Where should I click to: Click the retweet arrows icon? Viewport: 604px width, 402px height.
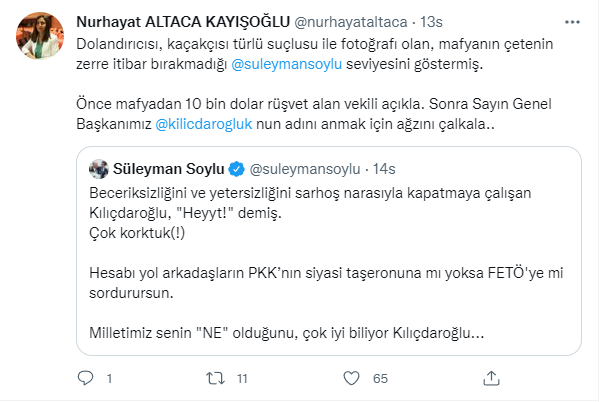(x=212, y=379)
